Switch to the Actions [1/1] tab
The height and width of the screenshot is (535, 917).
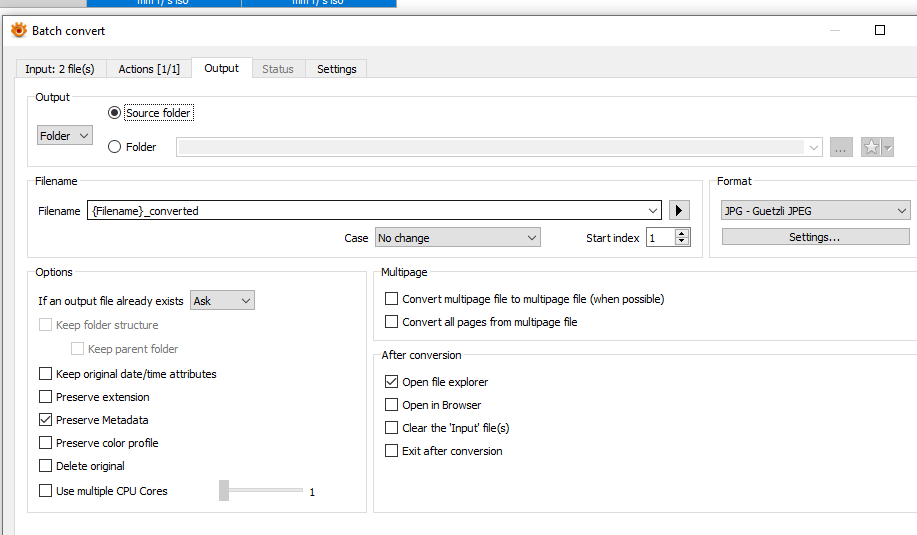tap(149, 69)
